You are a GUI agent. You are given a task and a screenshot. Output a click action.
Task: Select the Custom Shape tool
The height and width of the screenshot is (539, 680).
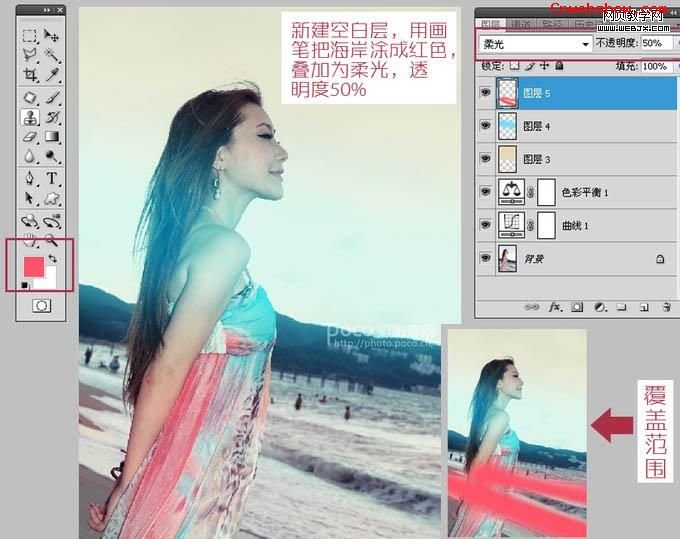[x=51, y=198]
